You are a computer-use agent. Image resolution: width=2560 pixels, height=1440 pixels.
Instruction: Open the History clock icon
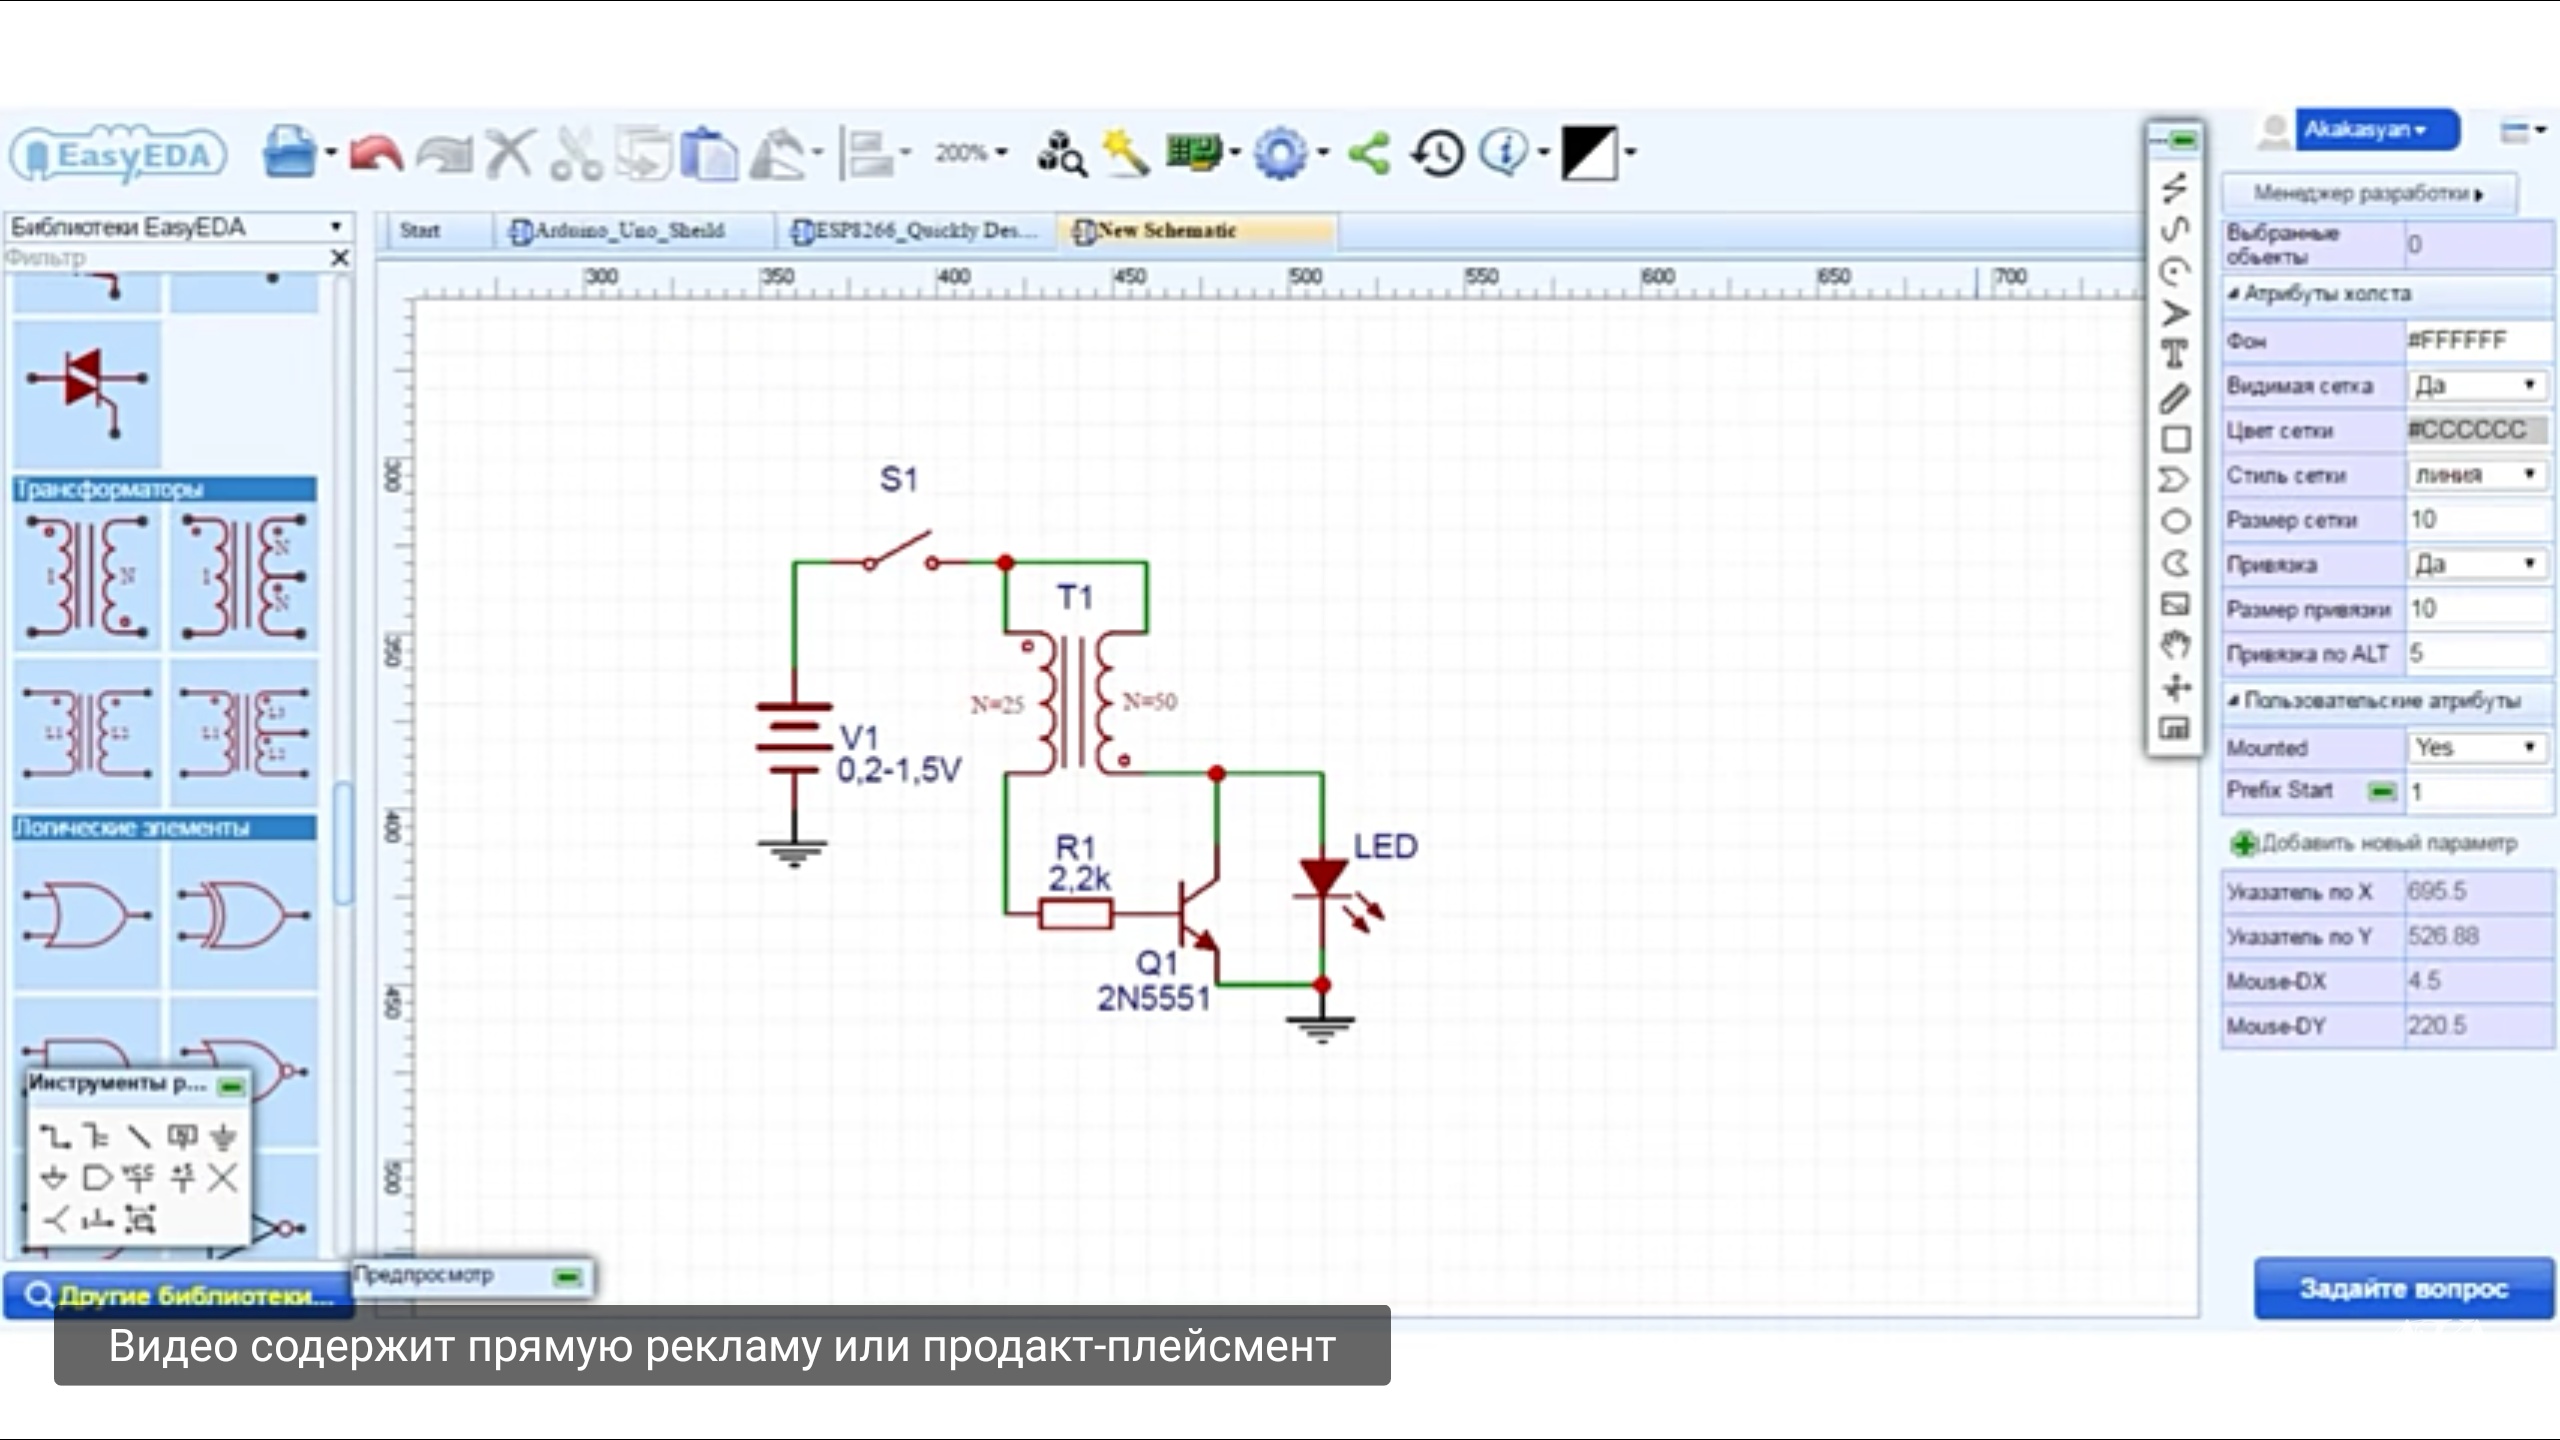point(1437,154)
